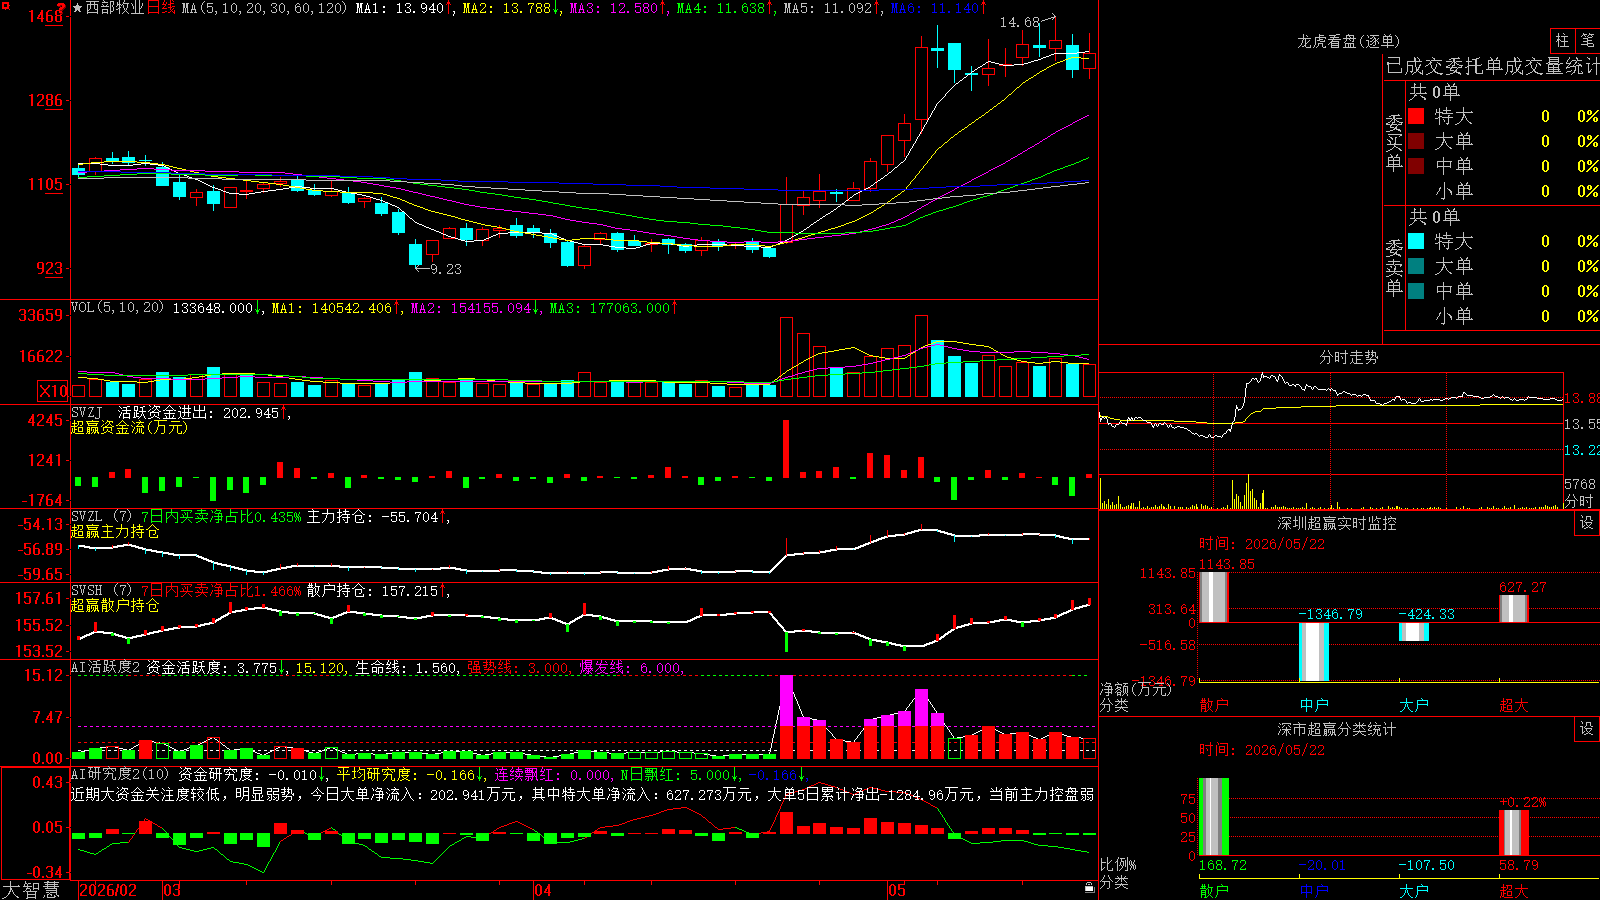Image resolution: width=1600 pixels, height=900 pixels.
Task: Click the 9.23 low price label
Action: pos(445,269)
